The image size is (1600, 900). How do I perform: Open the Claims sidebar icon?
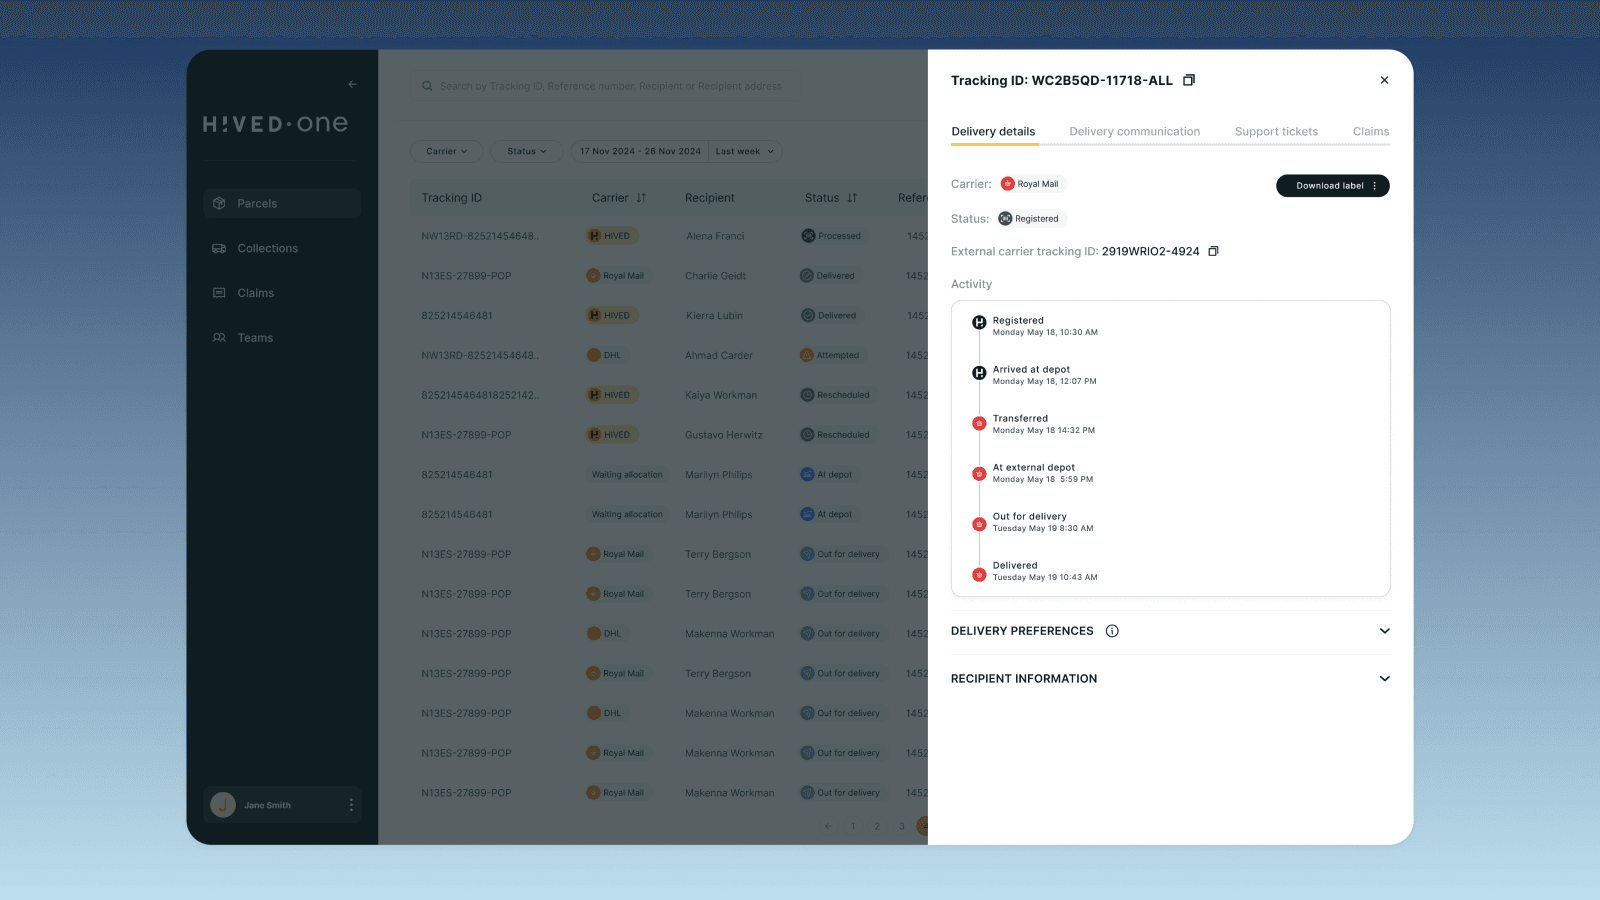tap(254, 292)
